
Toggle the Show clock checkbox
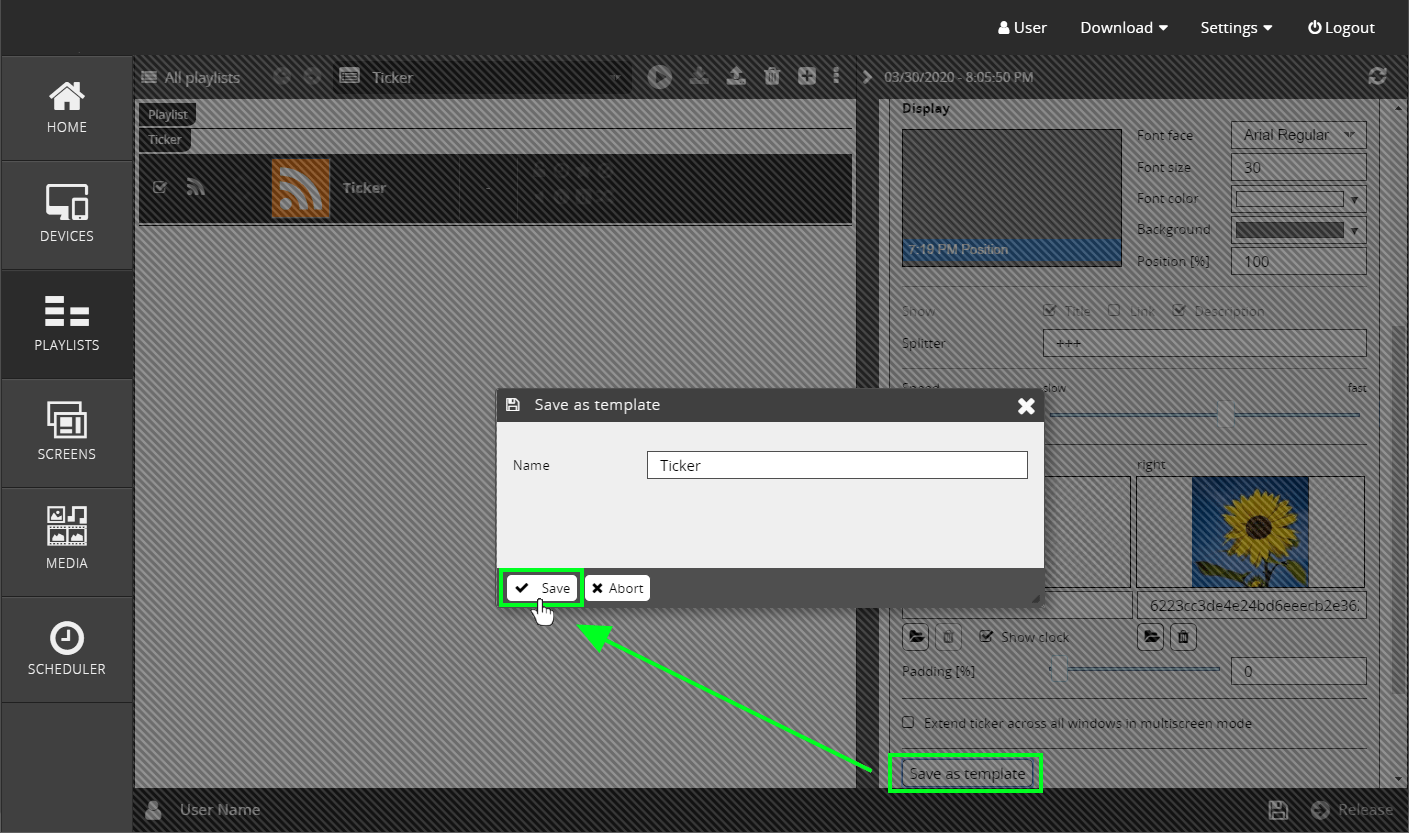pyautogui.click(x=987, y=637)
